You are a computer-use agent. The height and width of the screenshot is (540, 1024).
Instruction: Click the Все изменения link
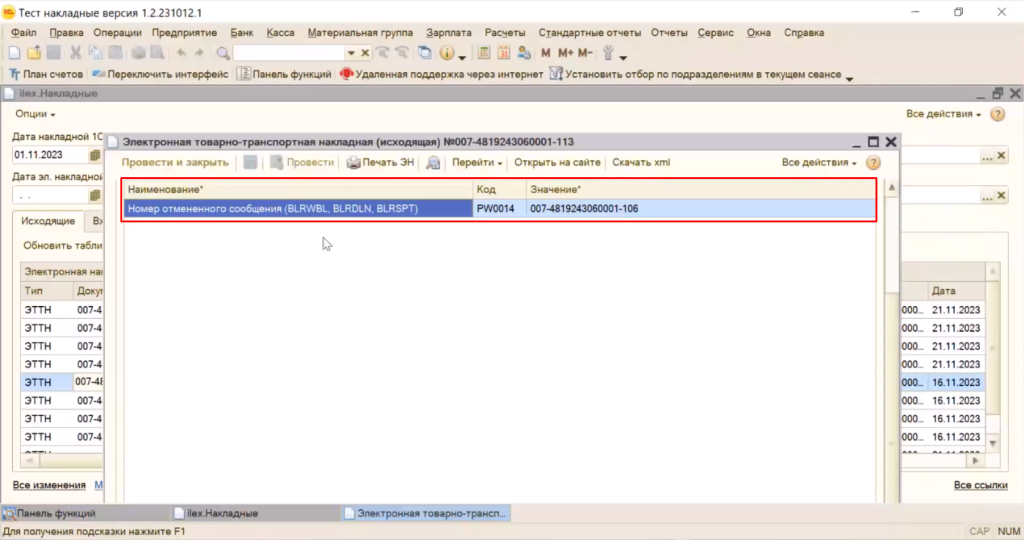click(49, 485)
